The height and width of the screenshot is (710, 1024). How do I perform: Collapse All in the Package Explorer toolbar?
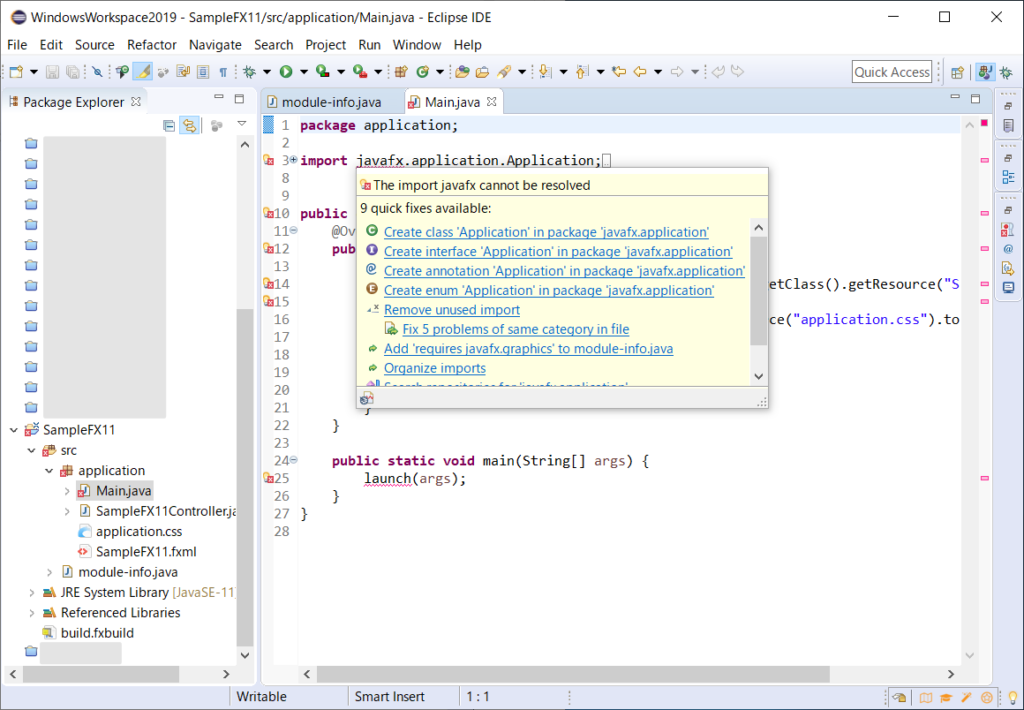coord(168,125)
